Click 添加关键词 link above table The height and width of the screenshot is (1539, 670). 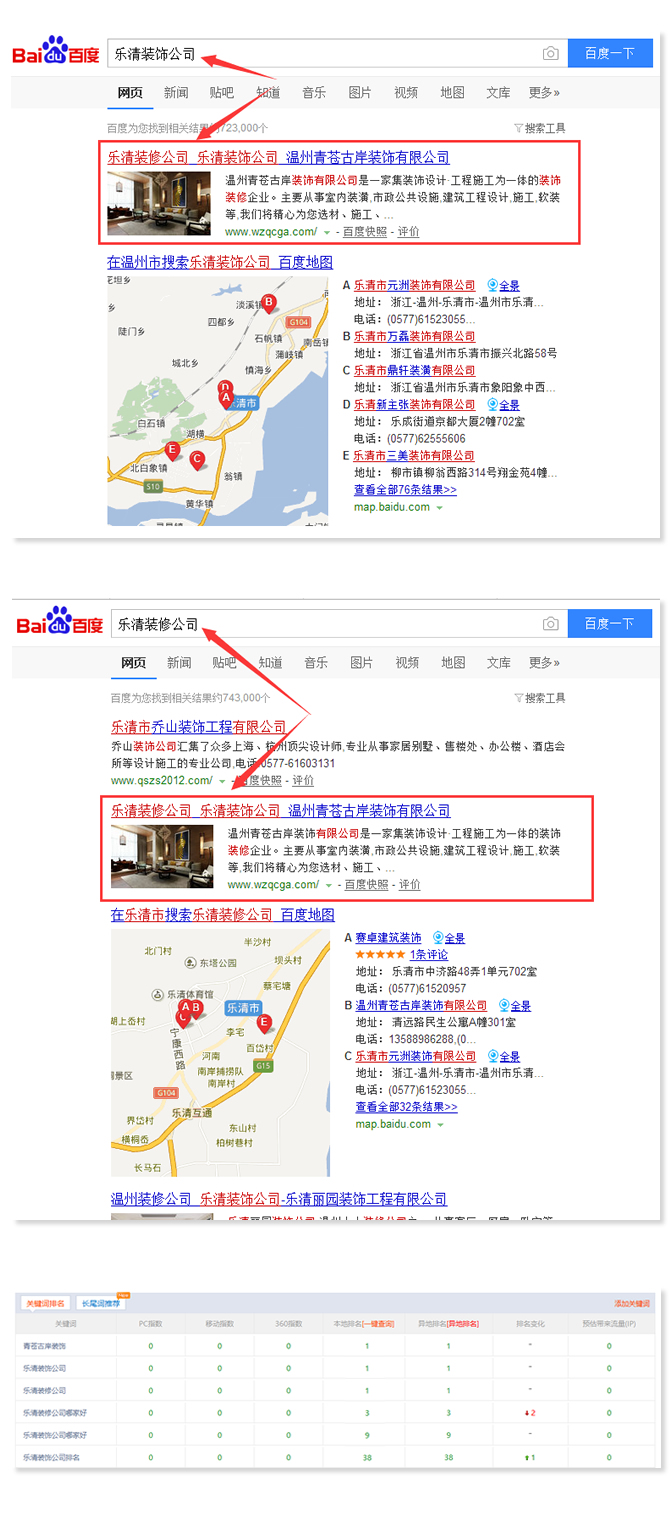coord(632,1304)
